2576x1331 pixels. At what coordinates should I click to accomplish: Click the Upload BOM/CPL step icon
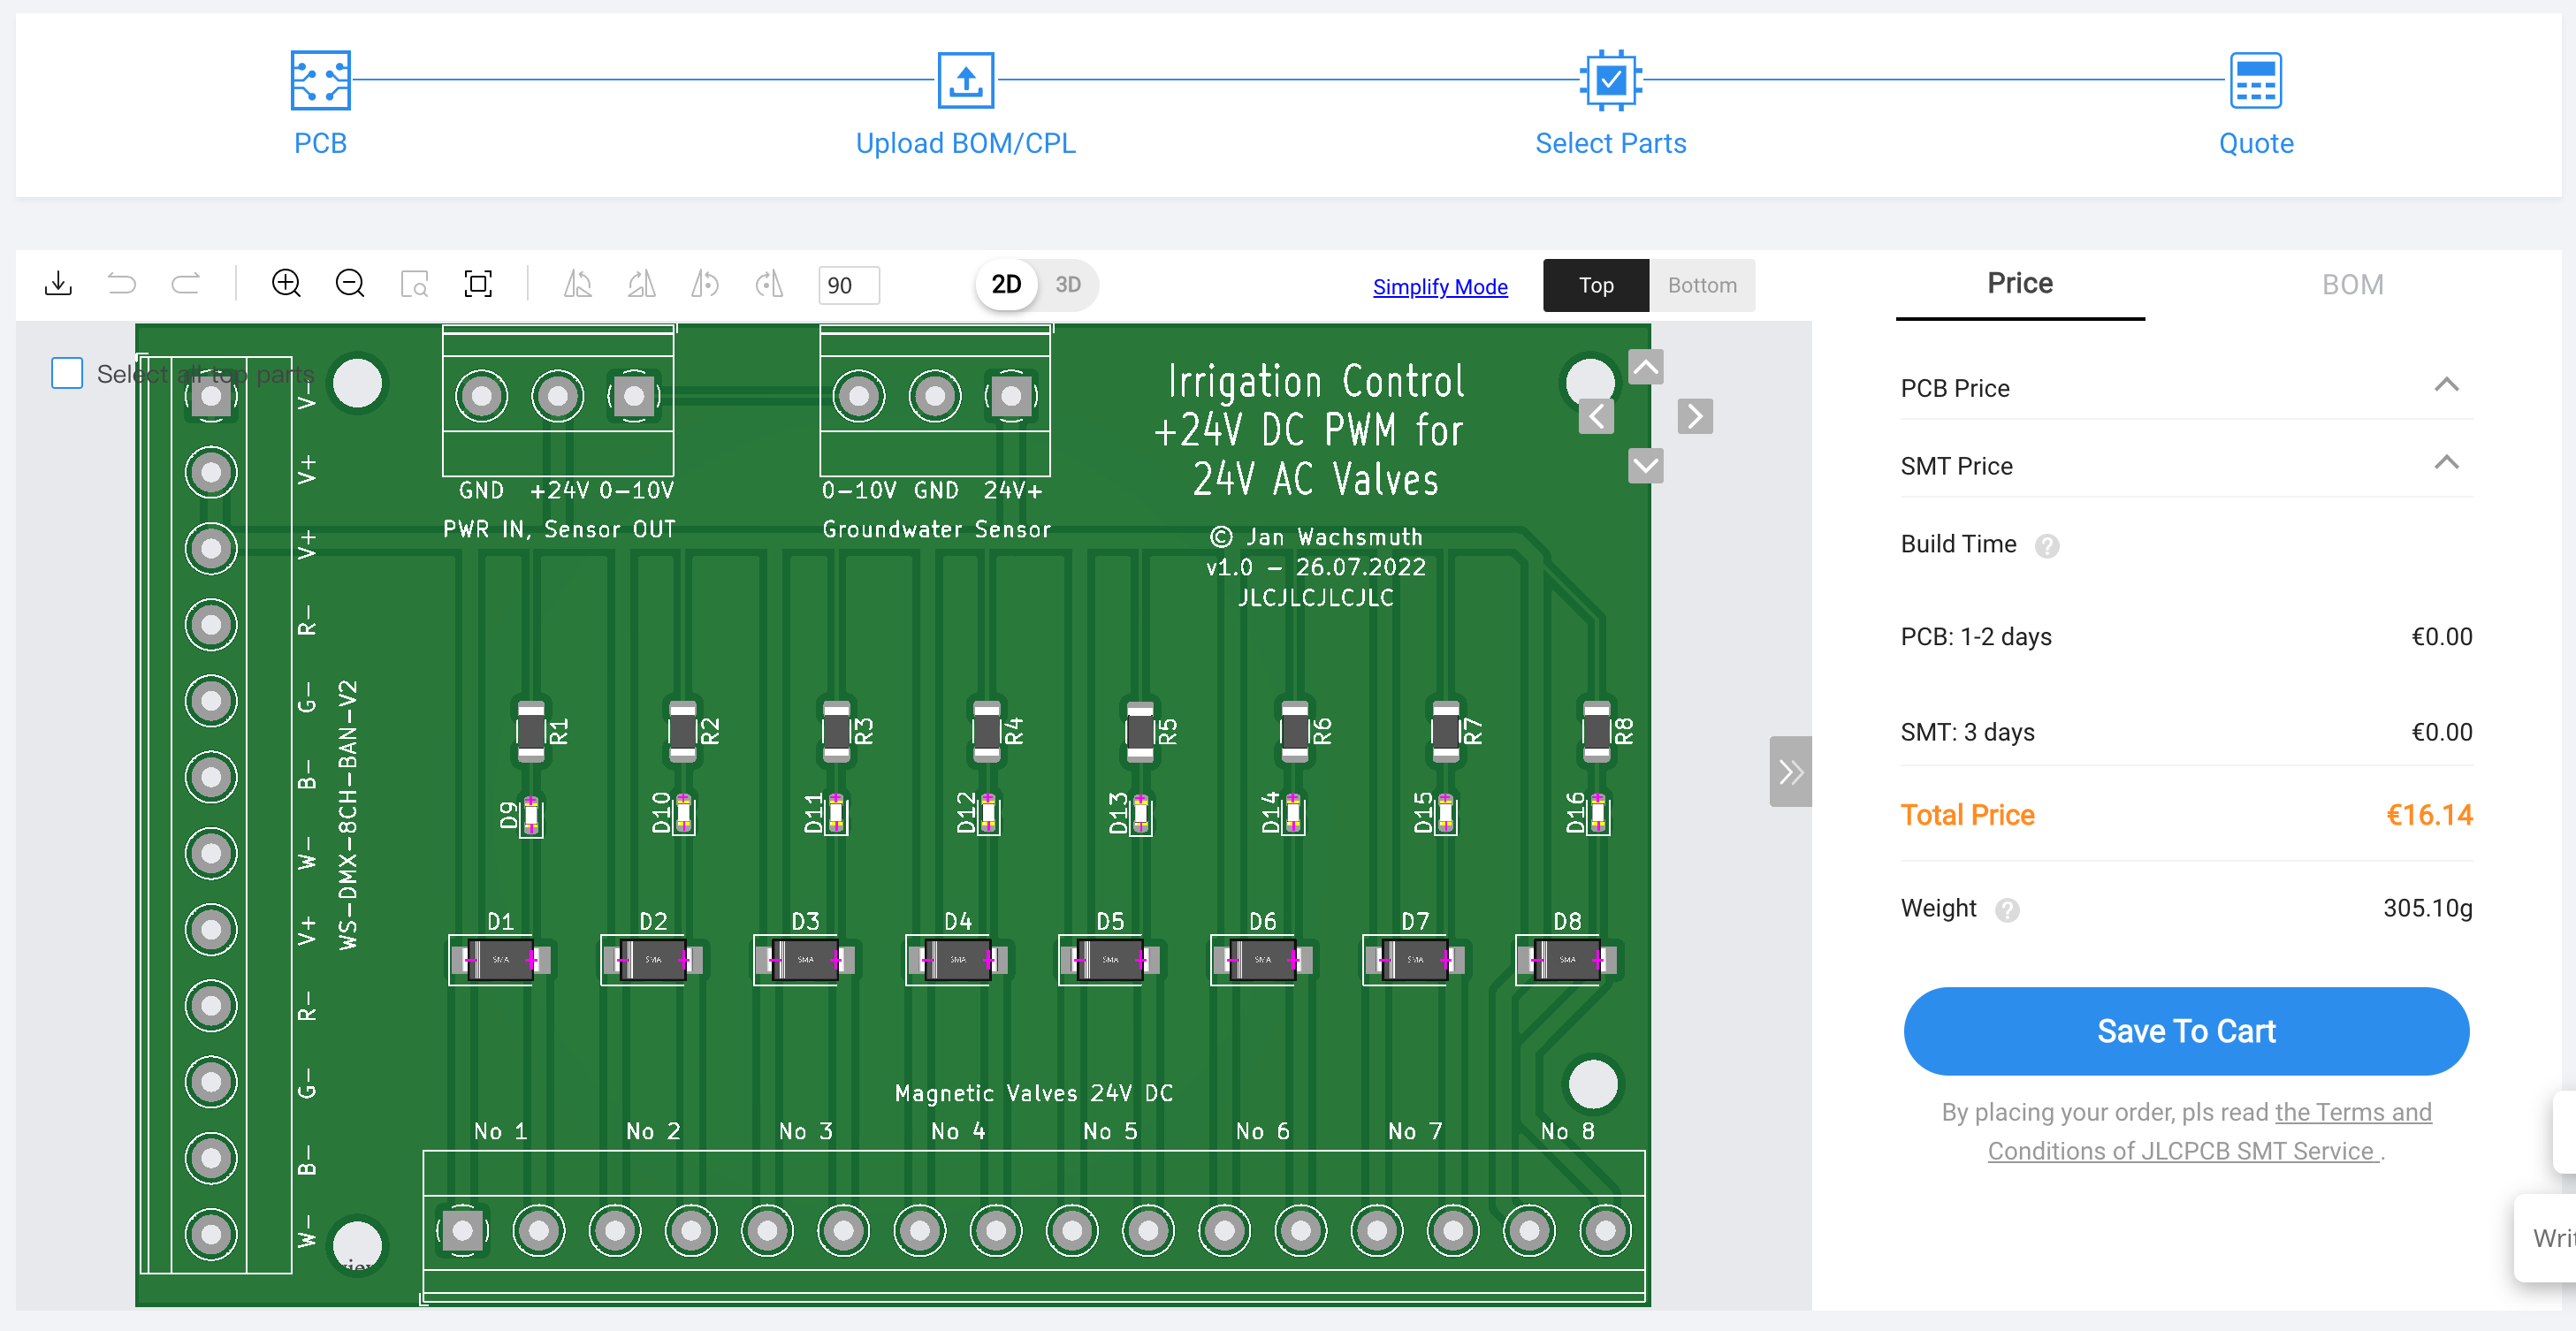[x=965, y=80]
